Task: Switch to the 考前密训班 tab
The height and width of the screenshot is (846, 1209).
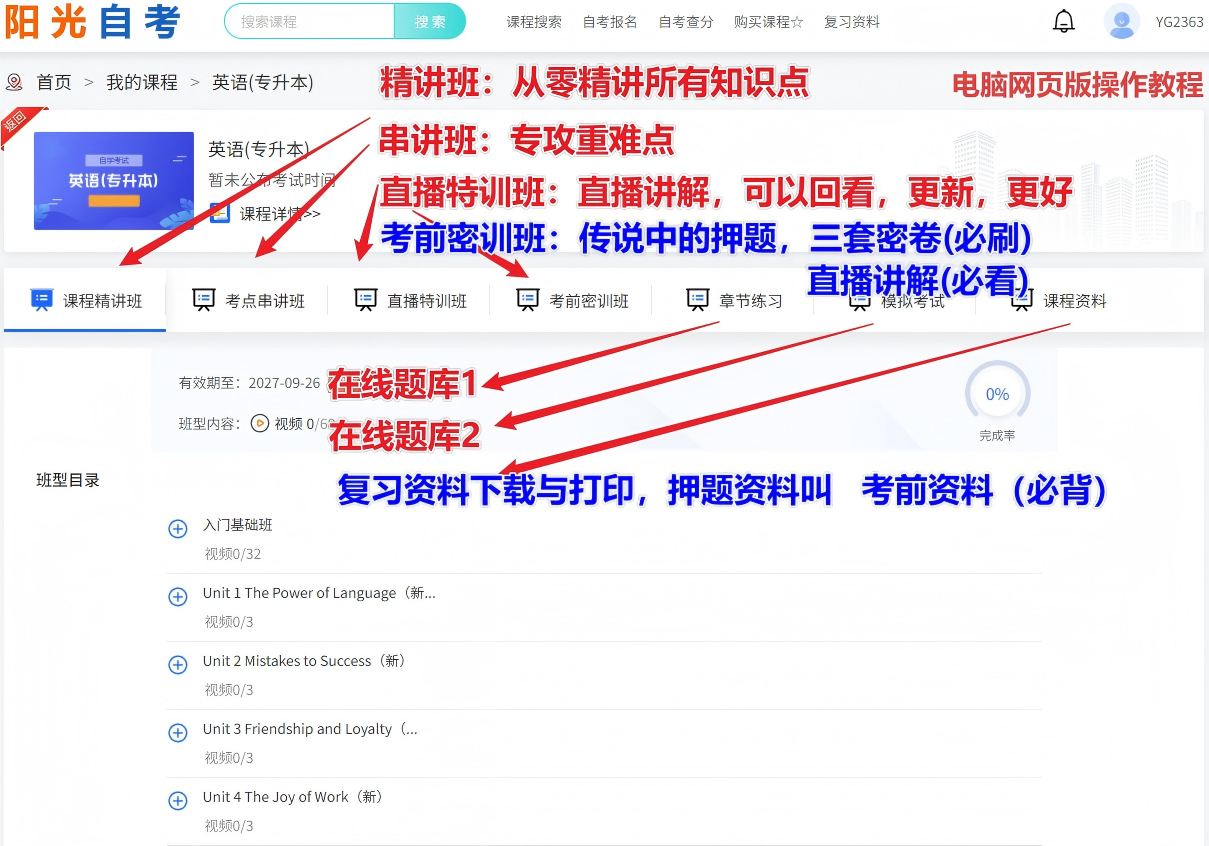Action: (x=588, y=301)
